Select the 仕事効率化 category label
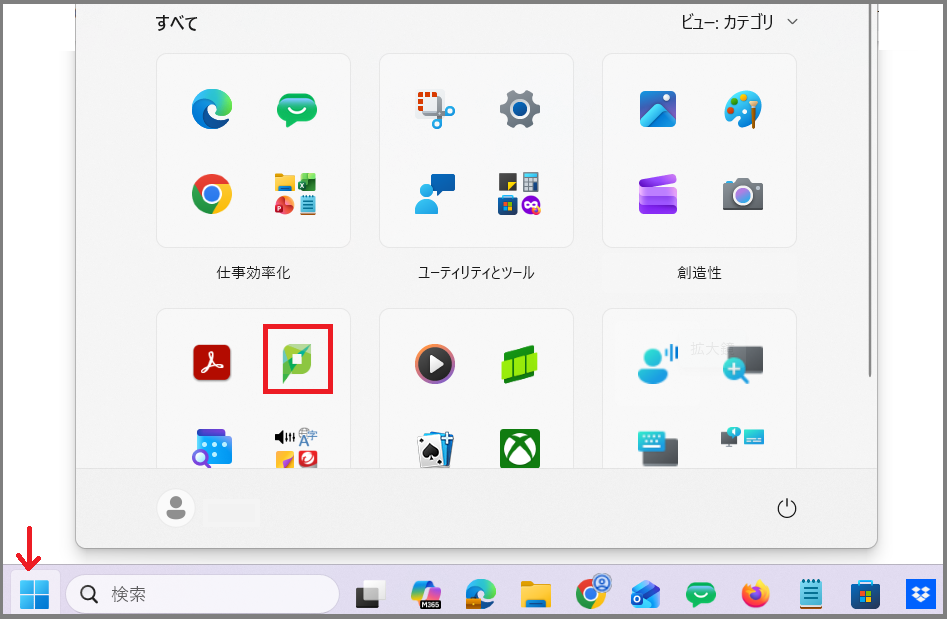947x619 pixels. (x=253, y=272)
